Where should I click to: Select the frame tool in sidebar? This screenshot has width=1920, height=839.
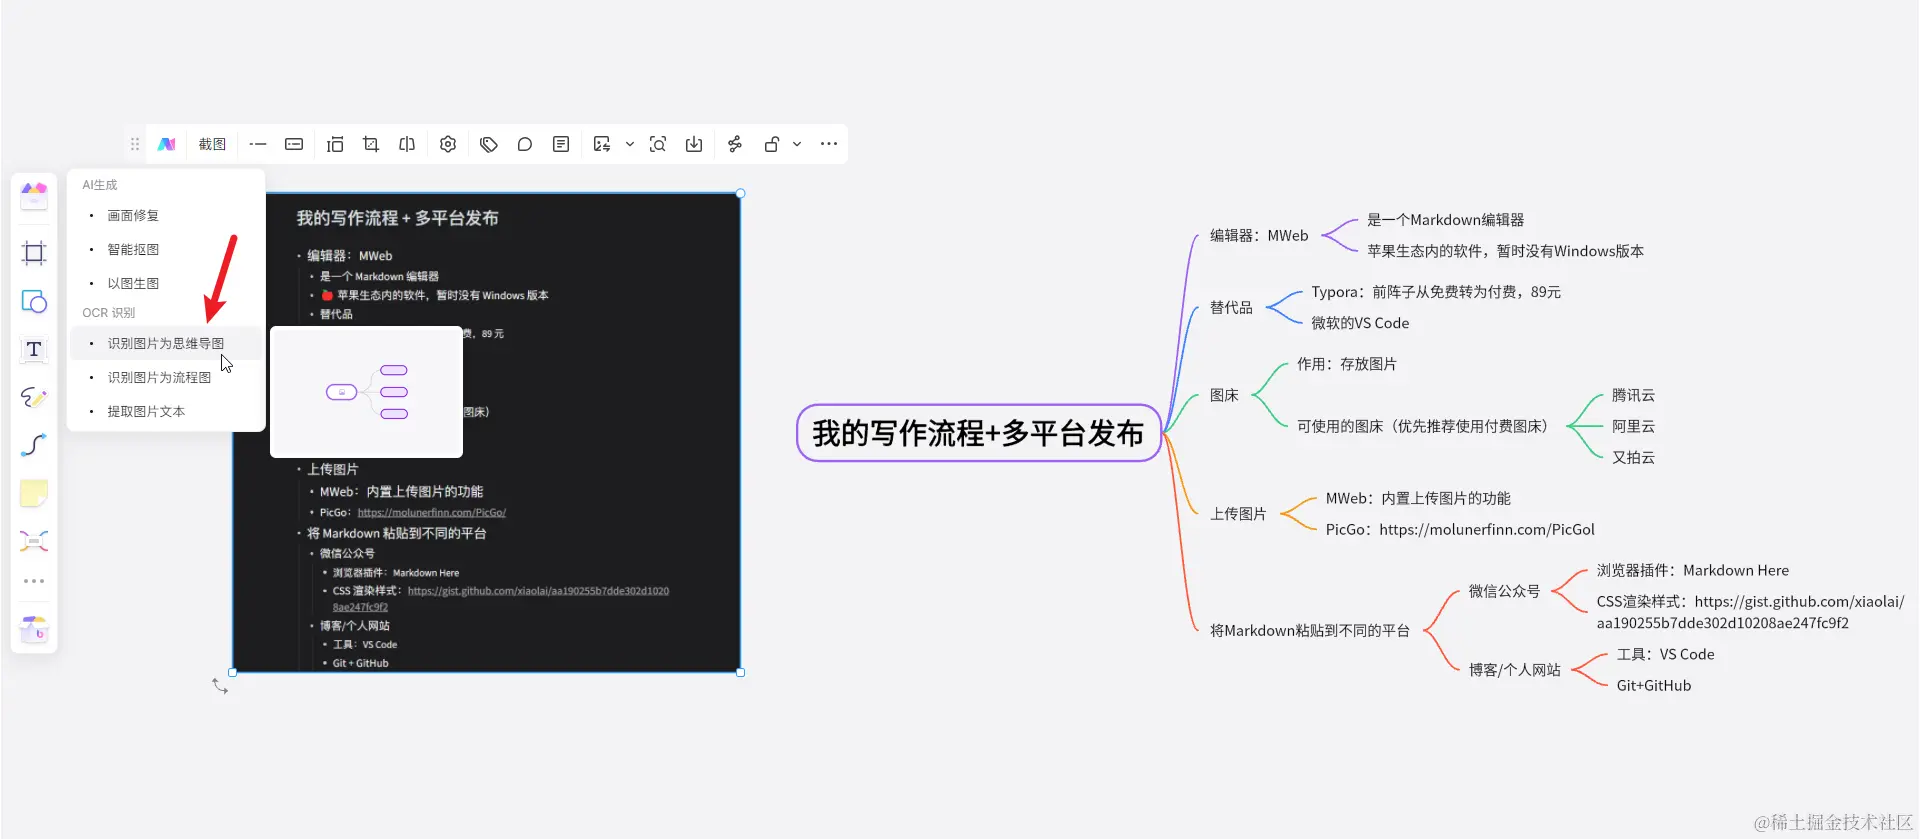tap(34, 253)
